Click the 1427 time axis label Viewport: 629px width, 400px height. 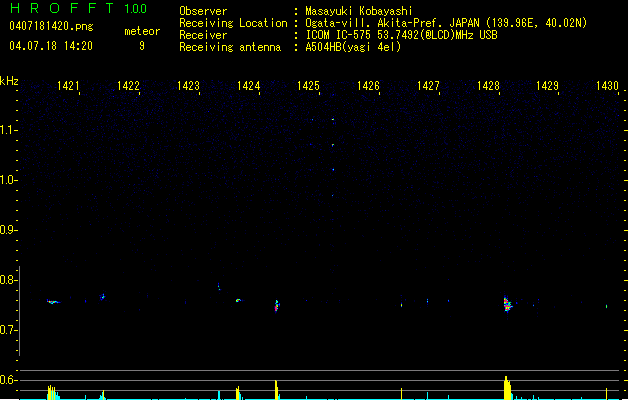(x=428, y=85)
